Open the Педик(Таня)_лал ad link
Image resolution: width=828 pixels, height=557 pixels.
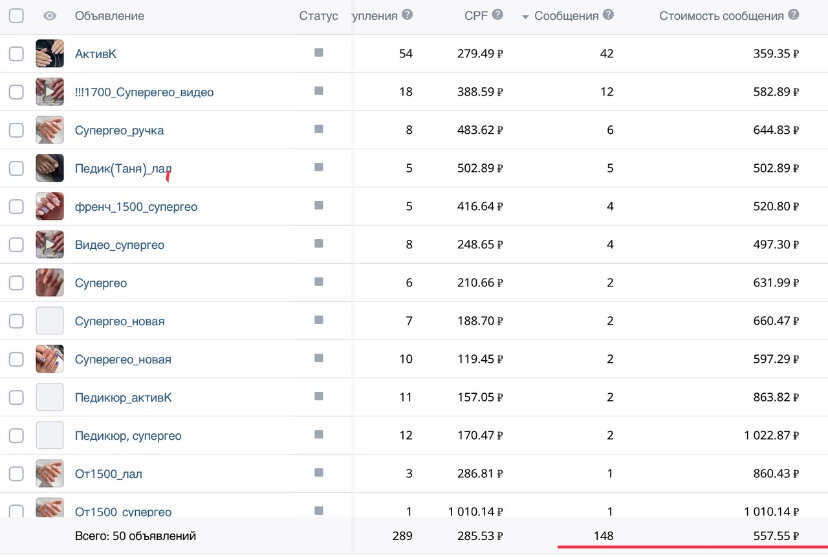tap(123, 169)
